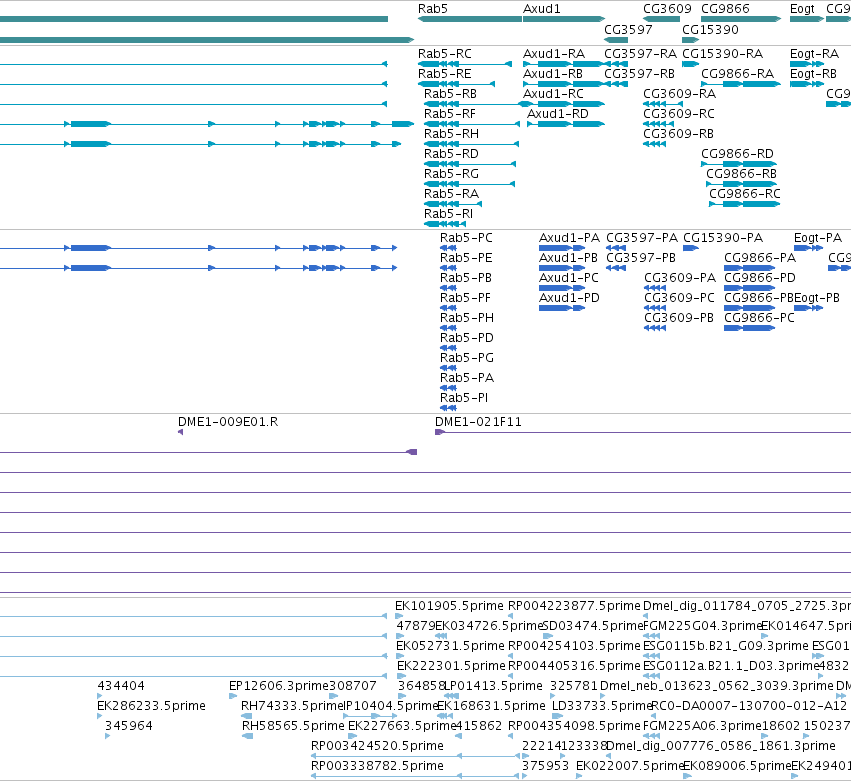Screen dimensions: 851x781
Task: Click EST EK052731.5prime
Action: [x=450, y=646]
